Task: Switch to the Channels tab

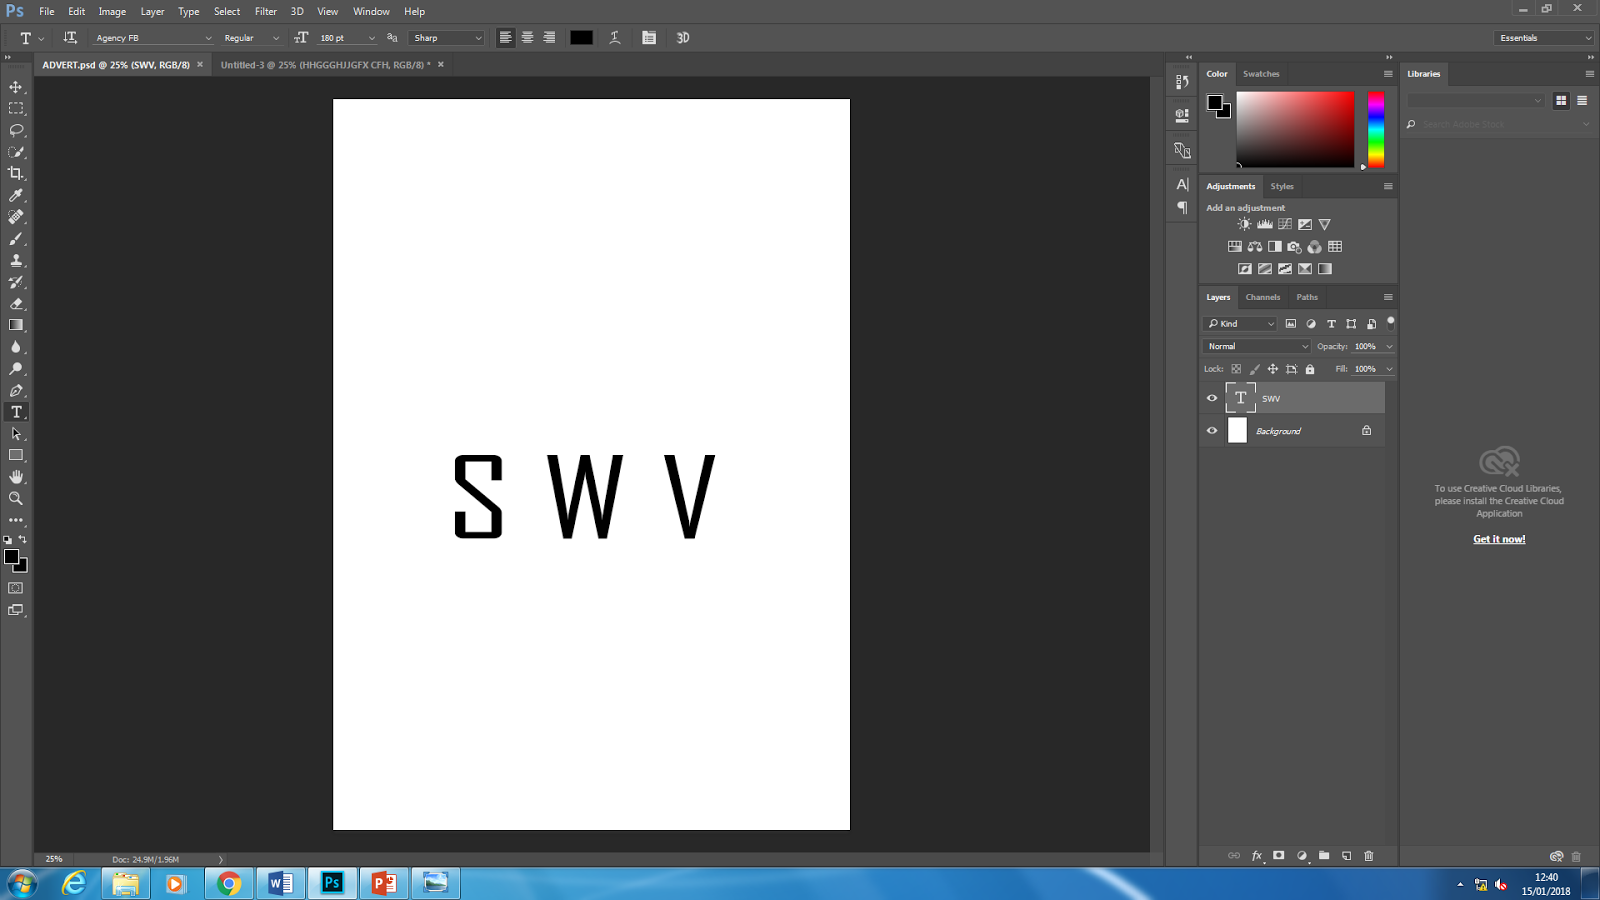Action: pyautogui.click(x=1263, y=297)
